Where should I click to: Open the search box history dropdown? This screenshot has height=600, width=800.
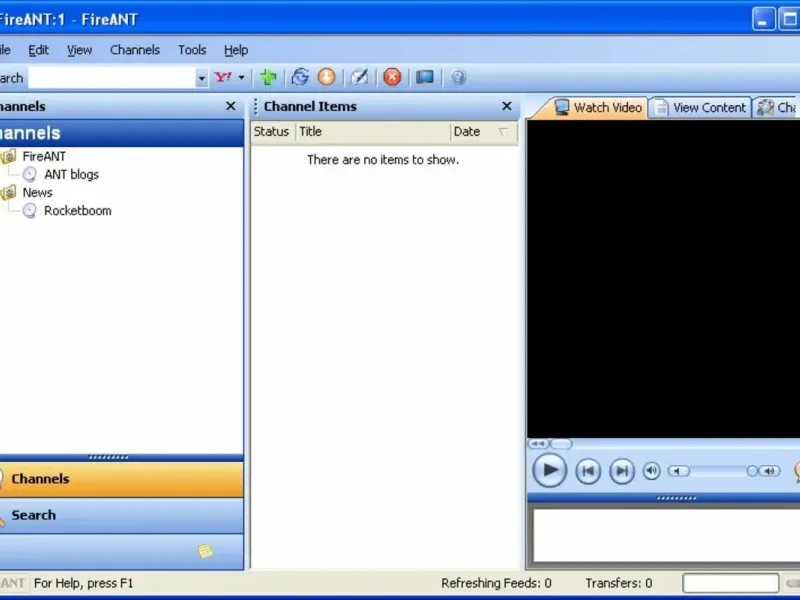202,78
